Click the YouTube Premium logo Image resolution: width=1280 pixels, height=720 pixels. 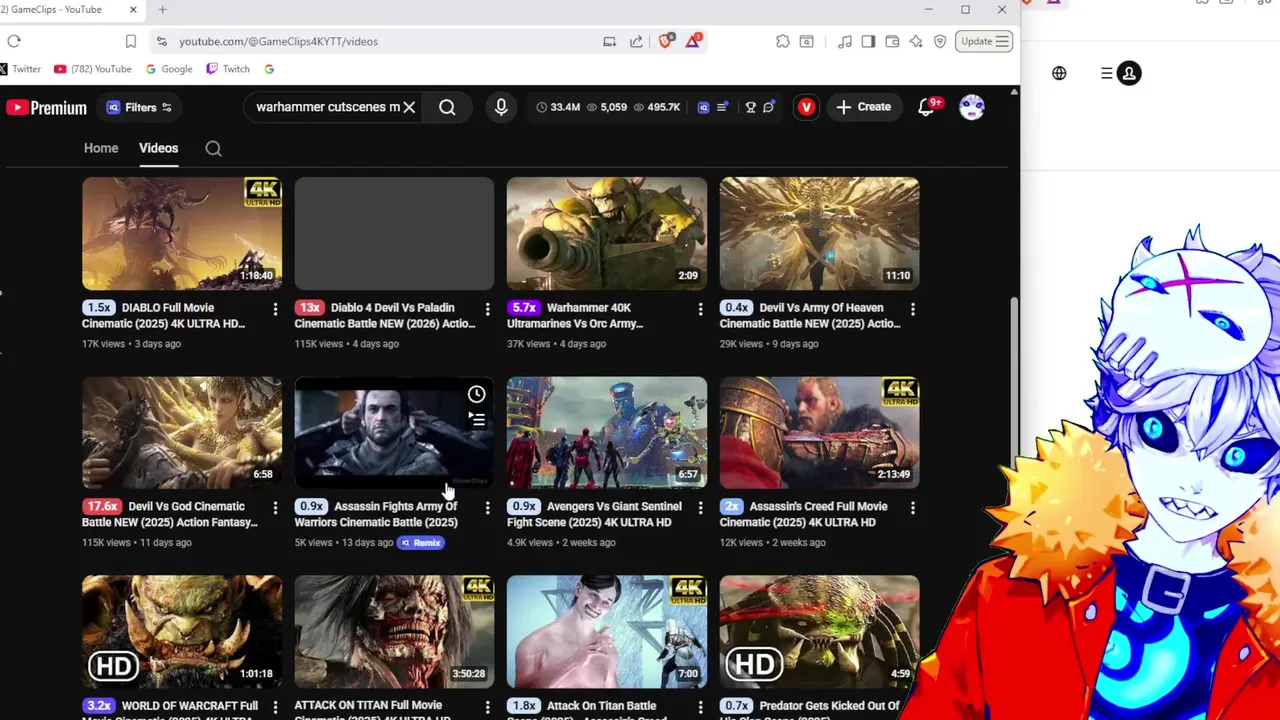tap(46, 107)
